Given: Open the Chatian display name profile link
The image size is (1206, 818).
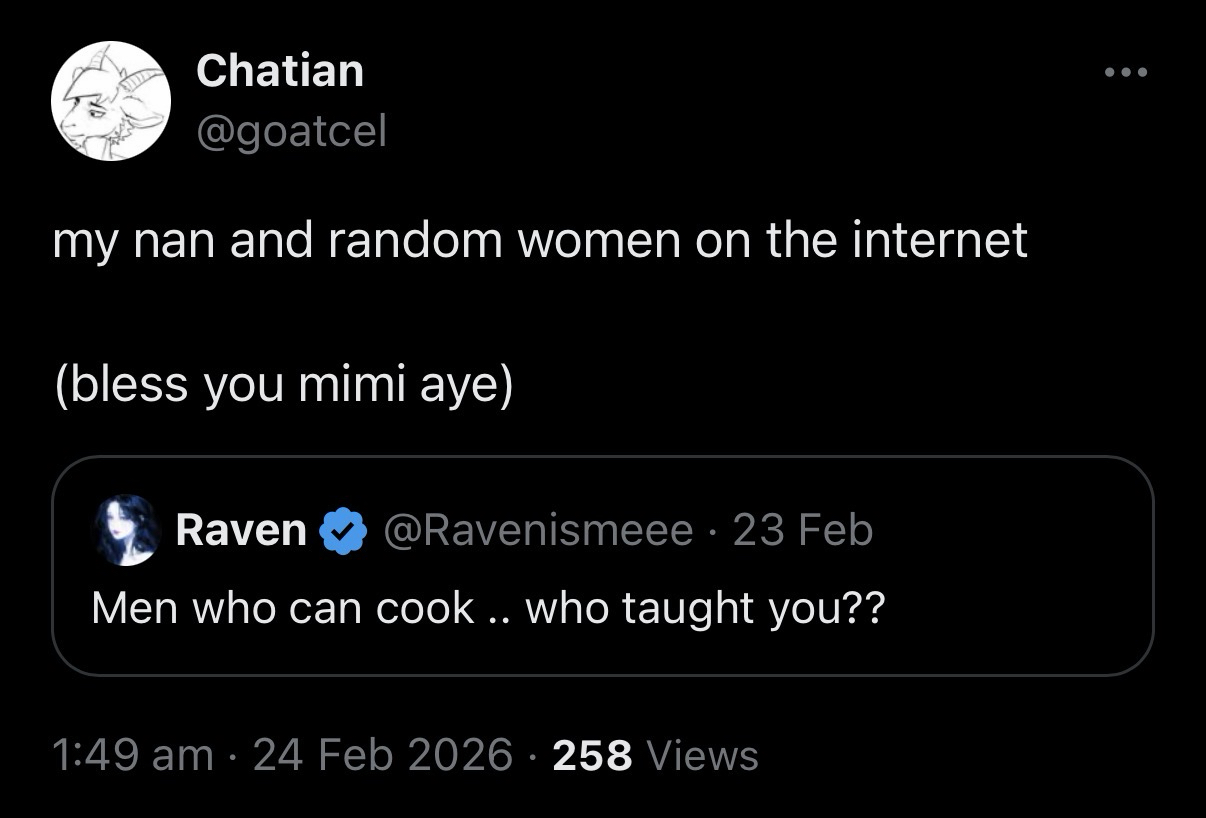Looking at the screenshot, I should click(x=280, y=71).
